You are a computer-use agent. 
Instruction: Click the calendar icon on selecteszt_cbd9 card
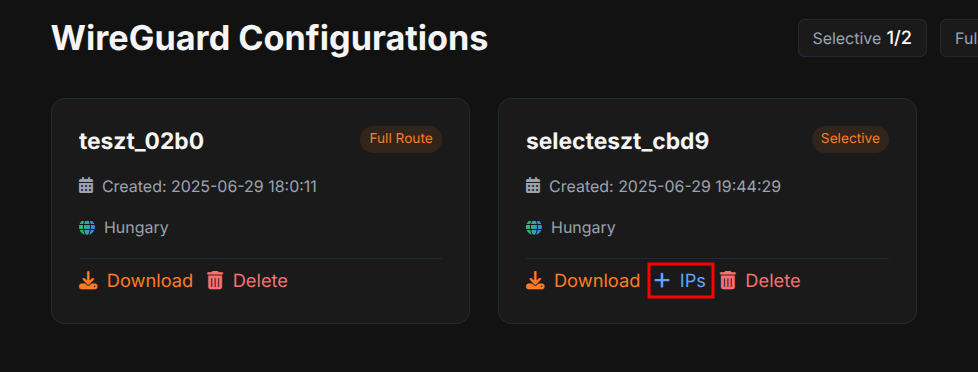click(x=533, y=185)
